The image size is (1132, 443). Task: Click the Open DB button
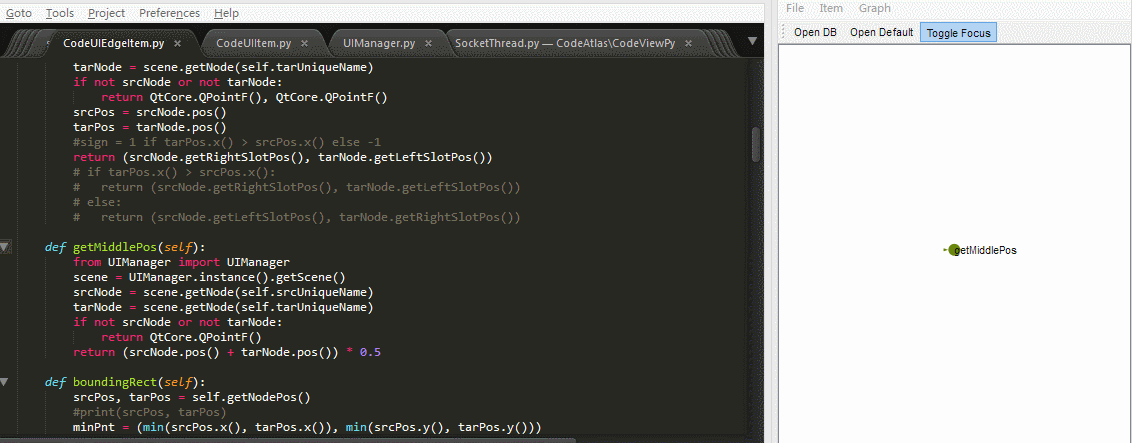pos(815,32)
